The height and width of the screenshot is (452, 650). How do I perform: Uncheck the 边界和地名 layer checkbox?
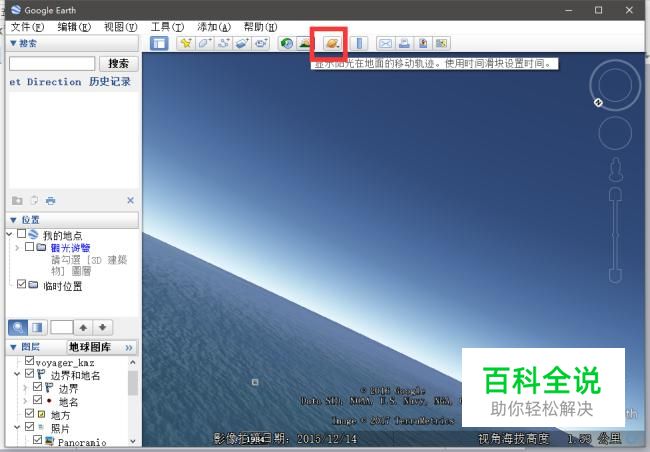29,374
